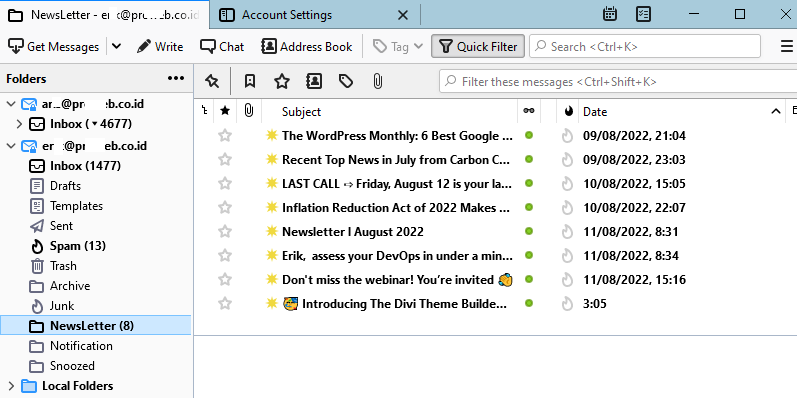The image size is (797, 398).
Task: Collapse the first account tree
Action: pos(11,104)
